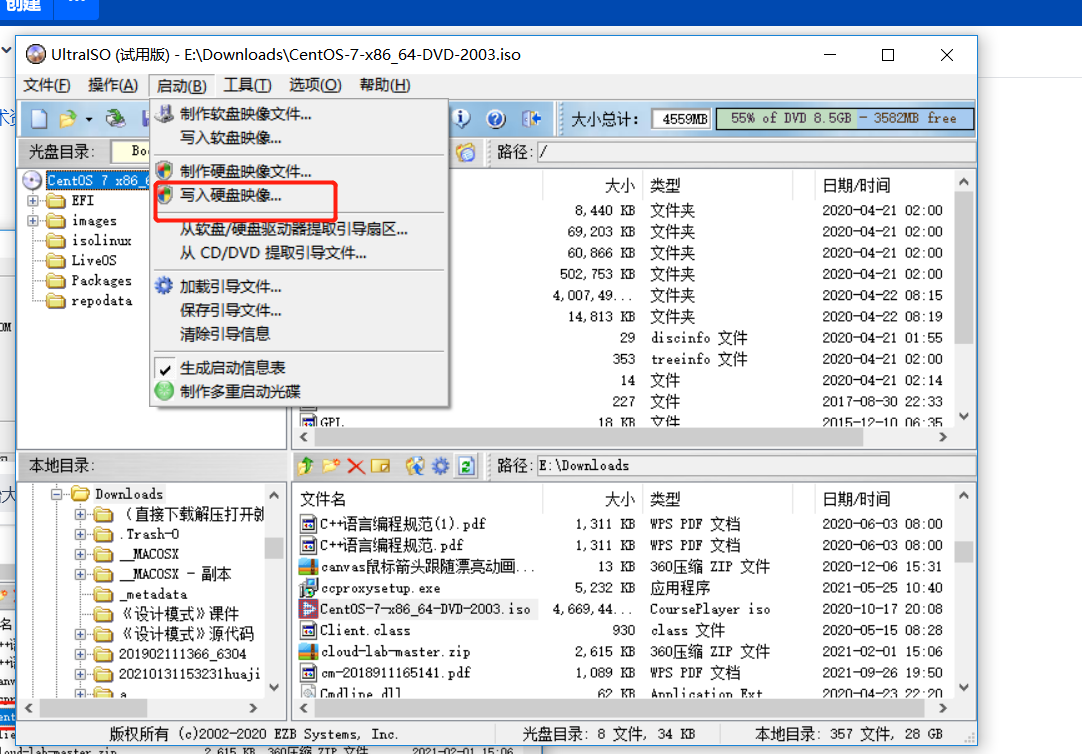Choose 写入软盘映像... menu entry
The width and height of the screenshot is (1082, 754).
[x=300, y=138]
